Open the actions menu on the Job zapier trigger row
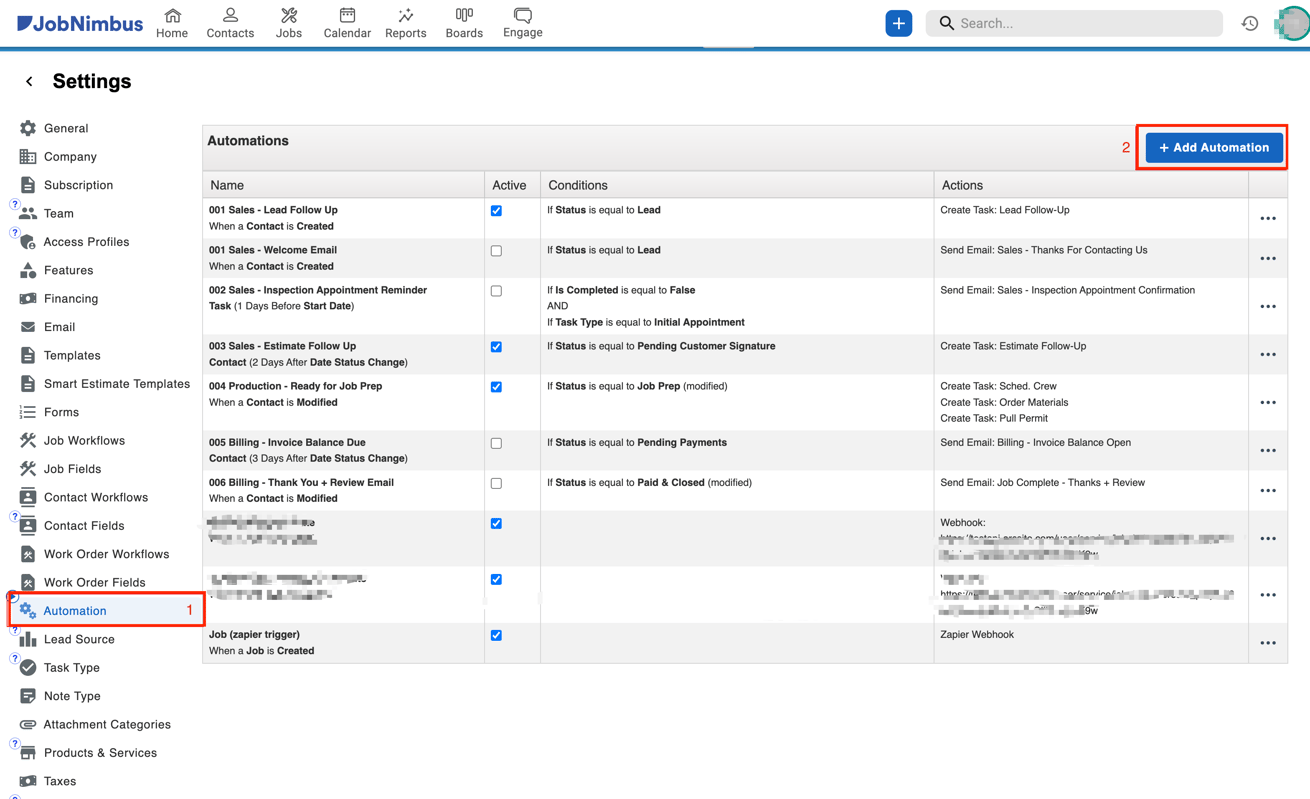The width and height of the screenshot is (1310, 799). pos(1268,643)
